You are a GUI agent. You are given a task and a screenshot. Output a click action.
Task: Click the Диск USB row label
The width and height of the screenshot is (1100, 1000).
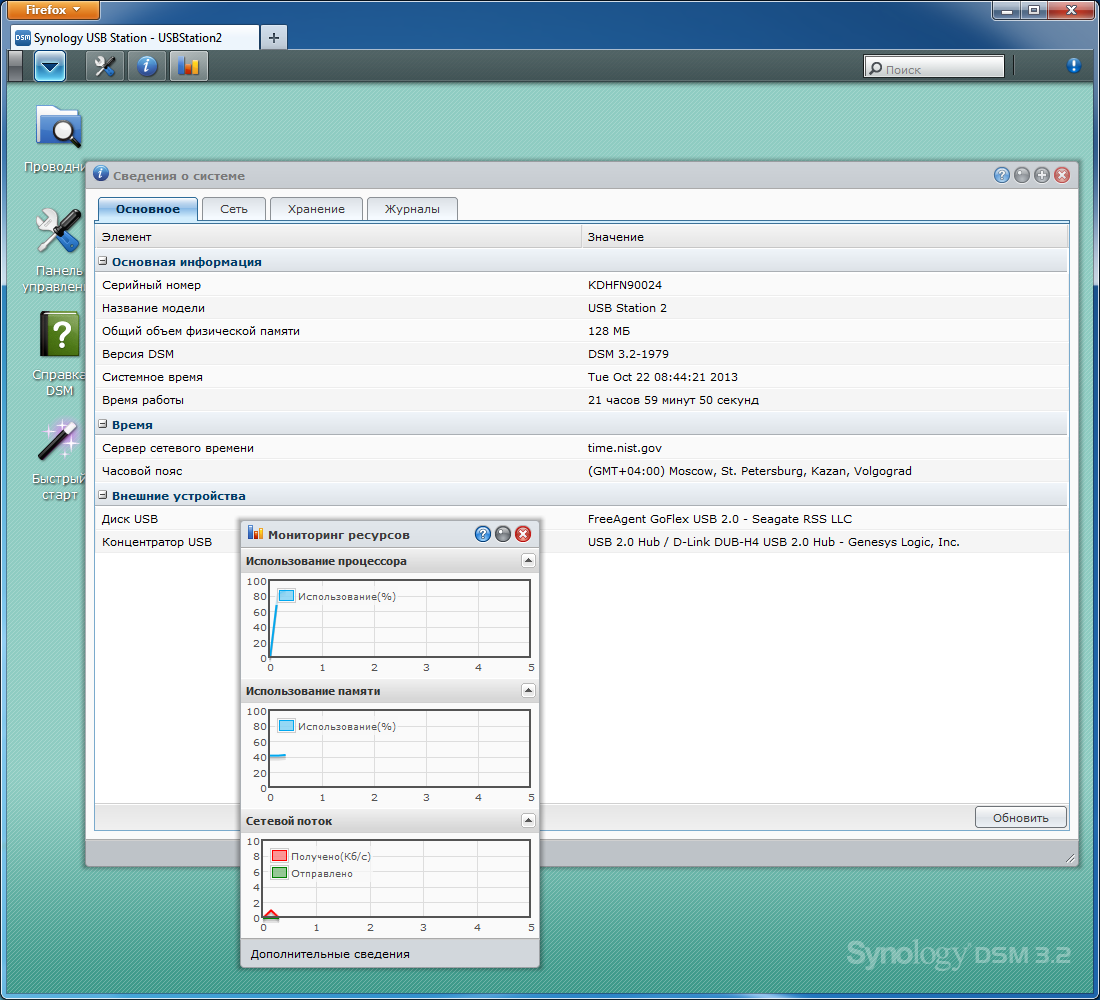tap(130, 519)
